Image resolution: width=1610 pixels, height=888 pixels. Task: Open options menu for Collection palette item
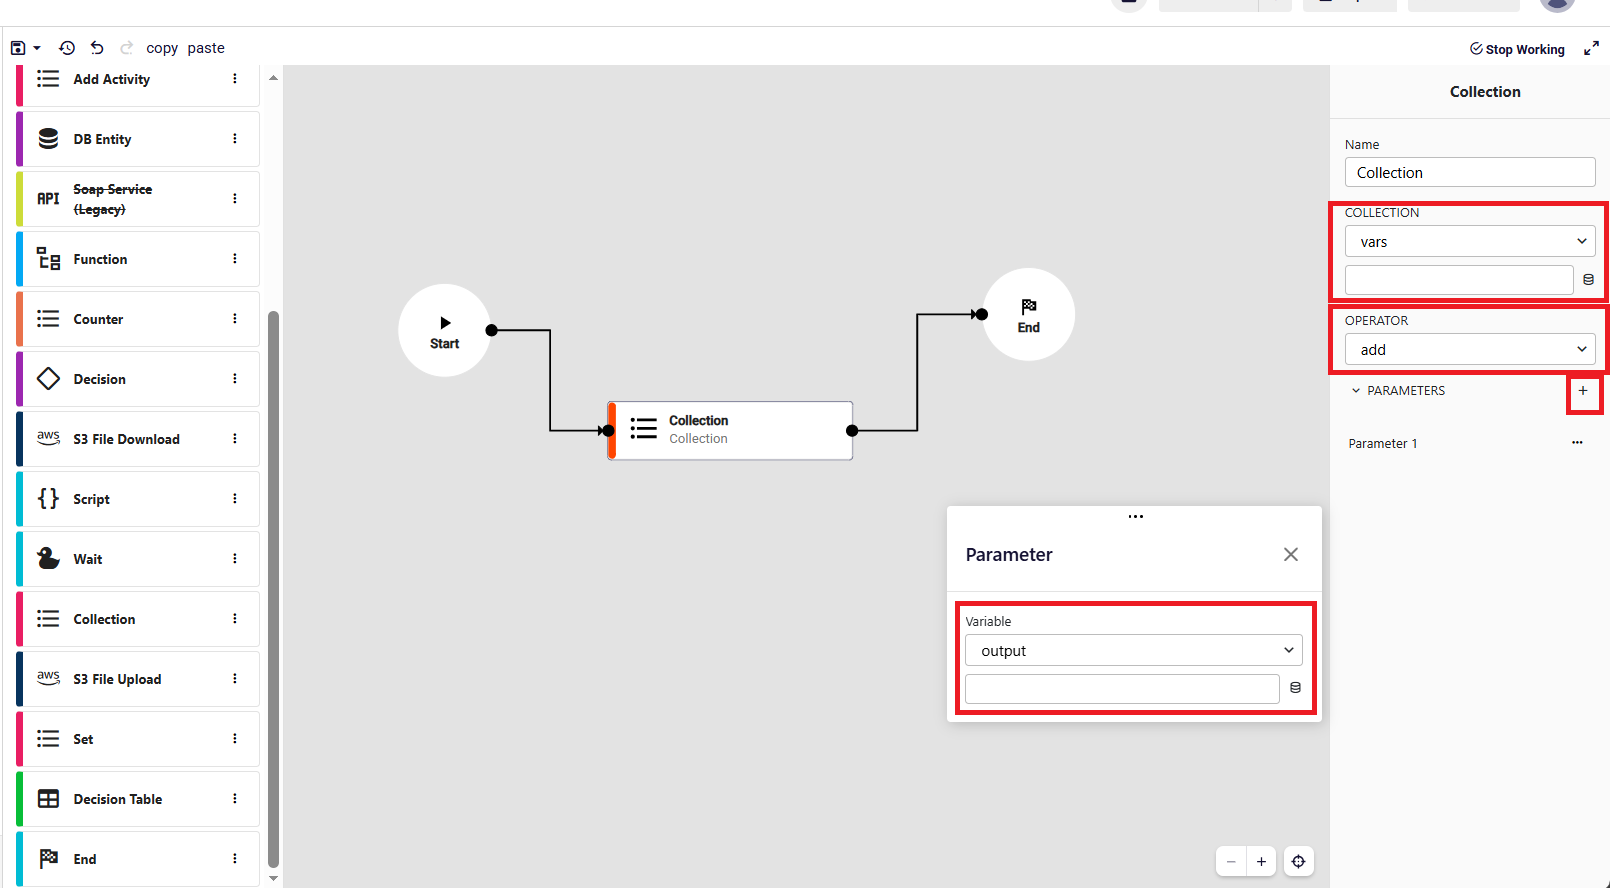click(x=235, y=619)
